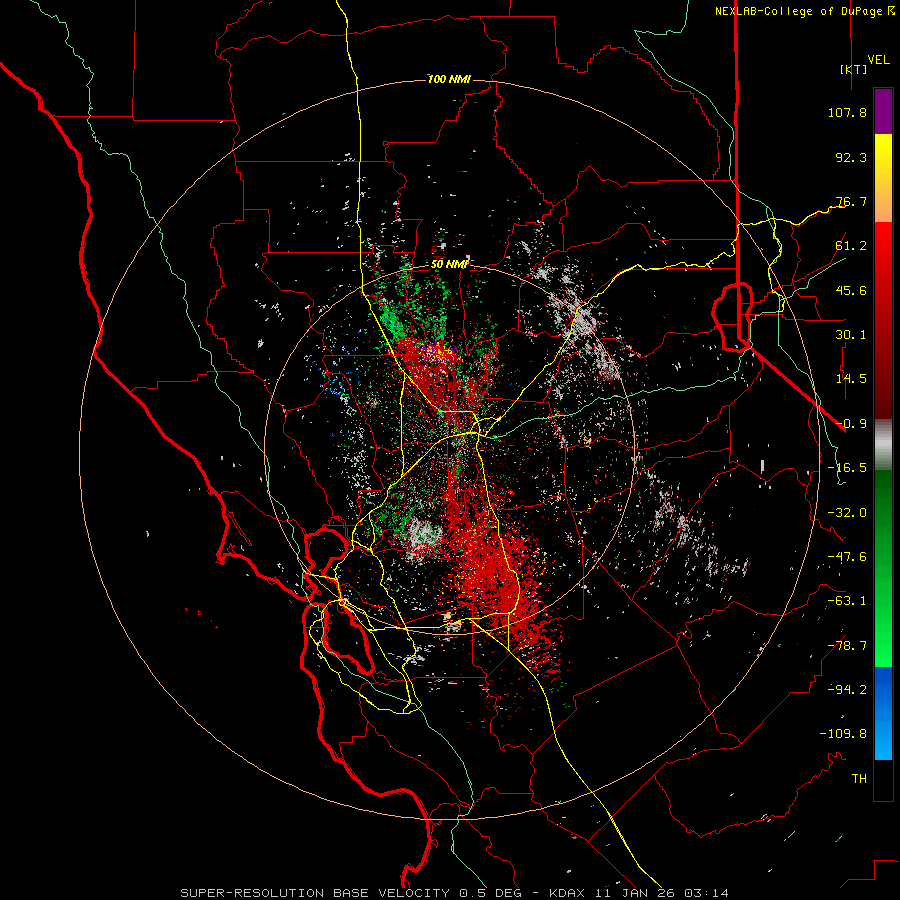900x900 pixels.
Task: Select the -94.2 scale value
Action: (847, 689)
